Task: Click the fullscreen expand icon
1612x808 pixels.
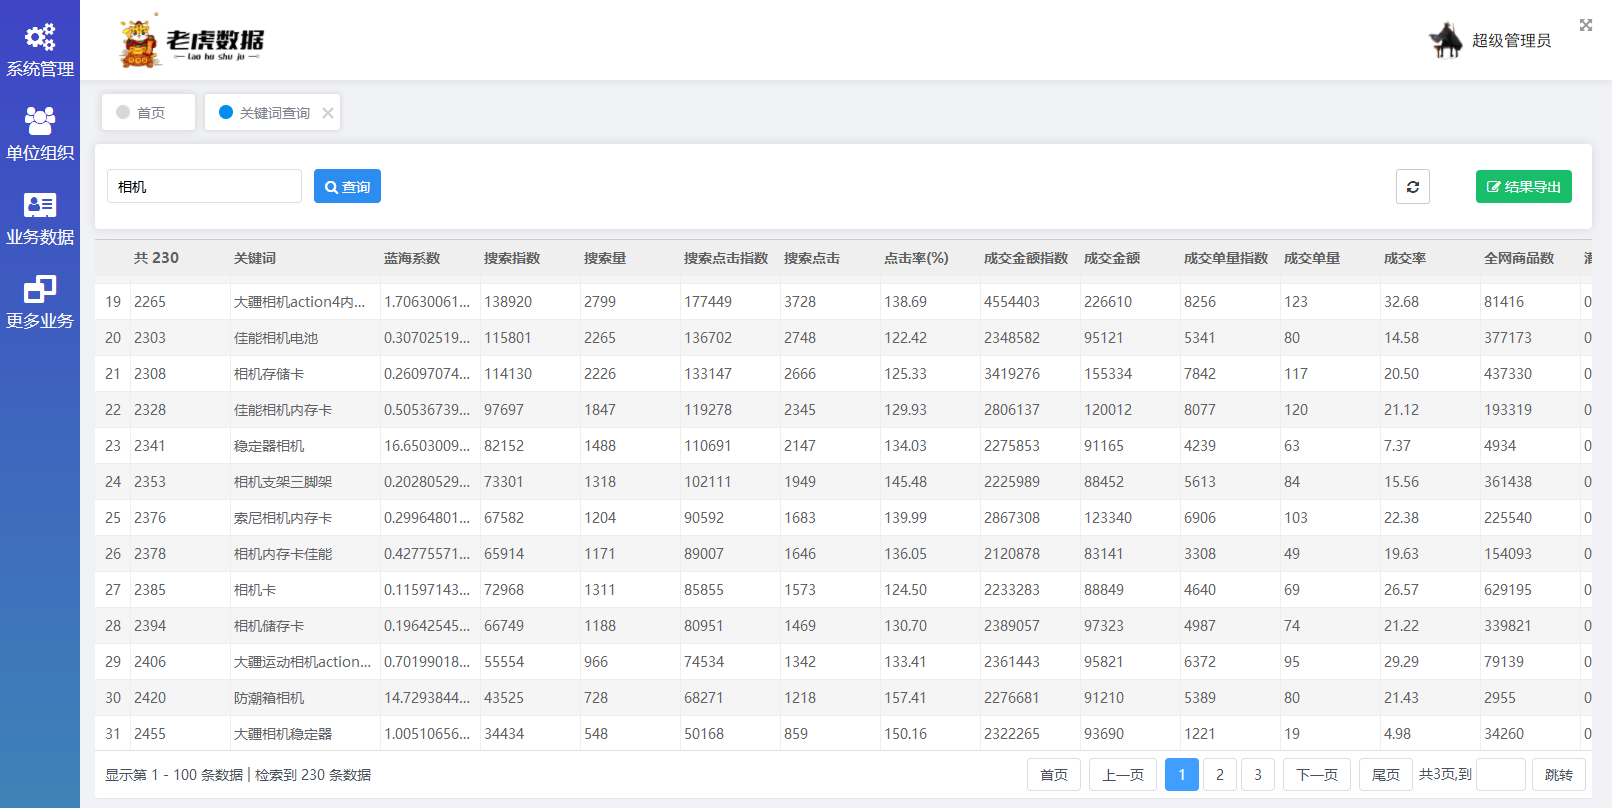Action: click(x=1585, y=25)
